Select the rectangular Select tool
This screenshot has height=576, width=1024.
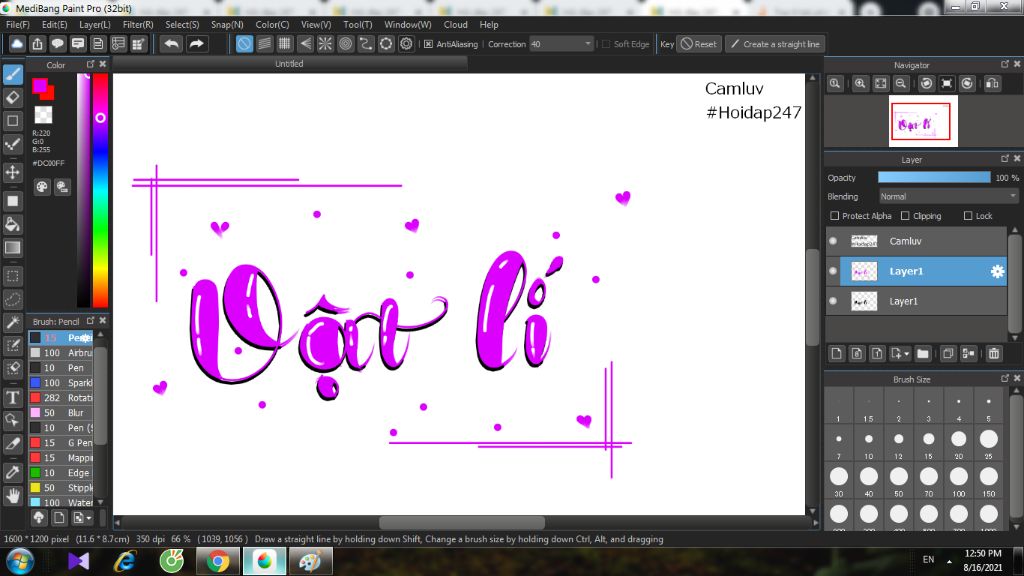point(13,276)
